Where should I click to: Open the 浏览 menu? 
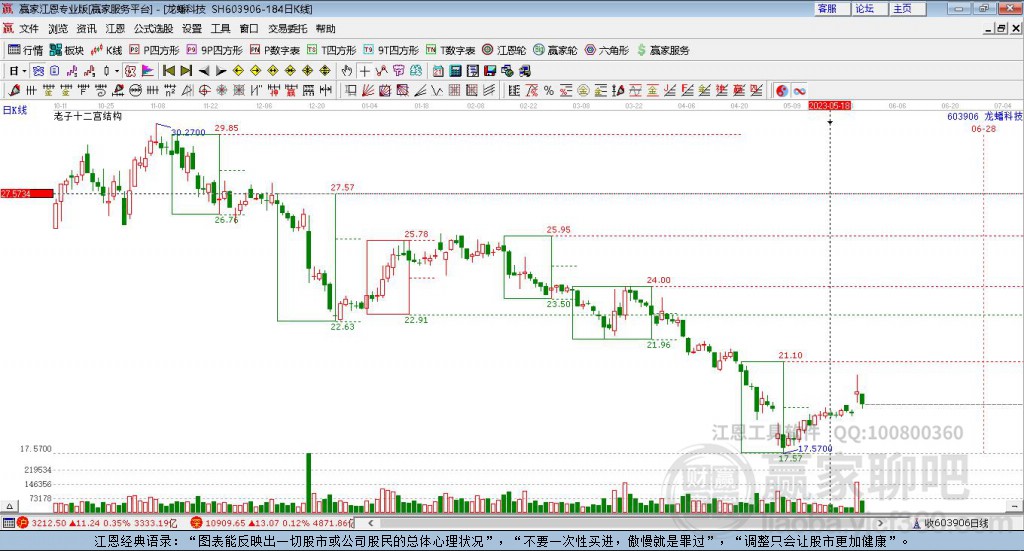(x=57, y=29)
